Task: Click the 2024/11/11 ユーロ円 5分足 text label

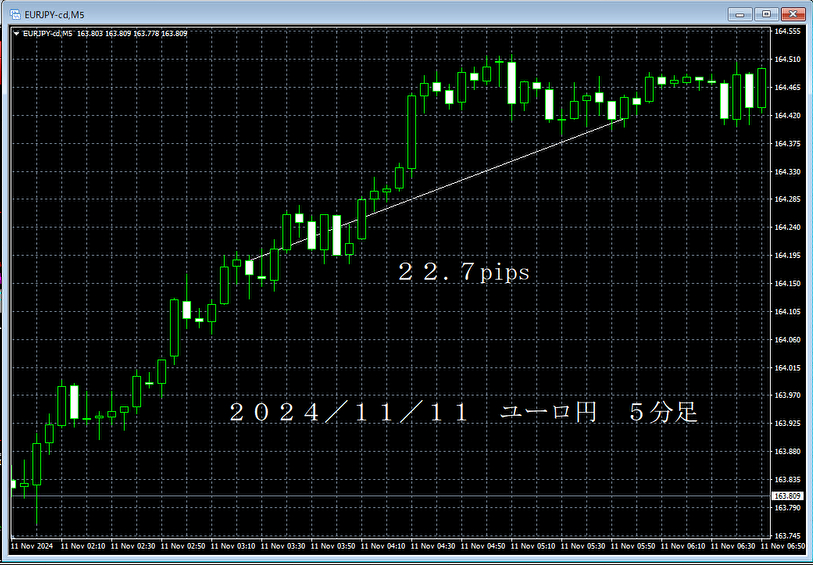Action: pyautogui.click(x=462, y=413)
